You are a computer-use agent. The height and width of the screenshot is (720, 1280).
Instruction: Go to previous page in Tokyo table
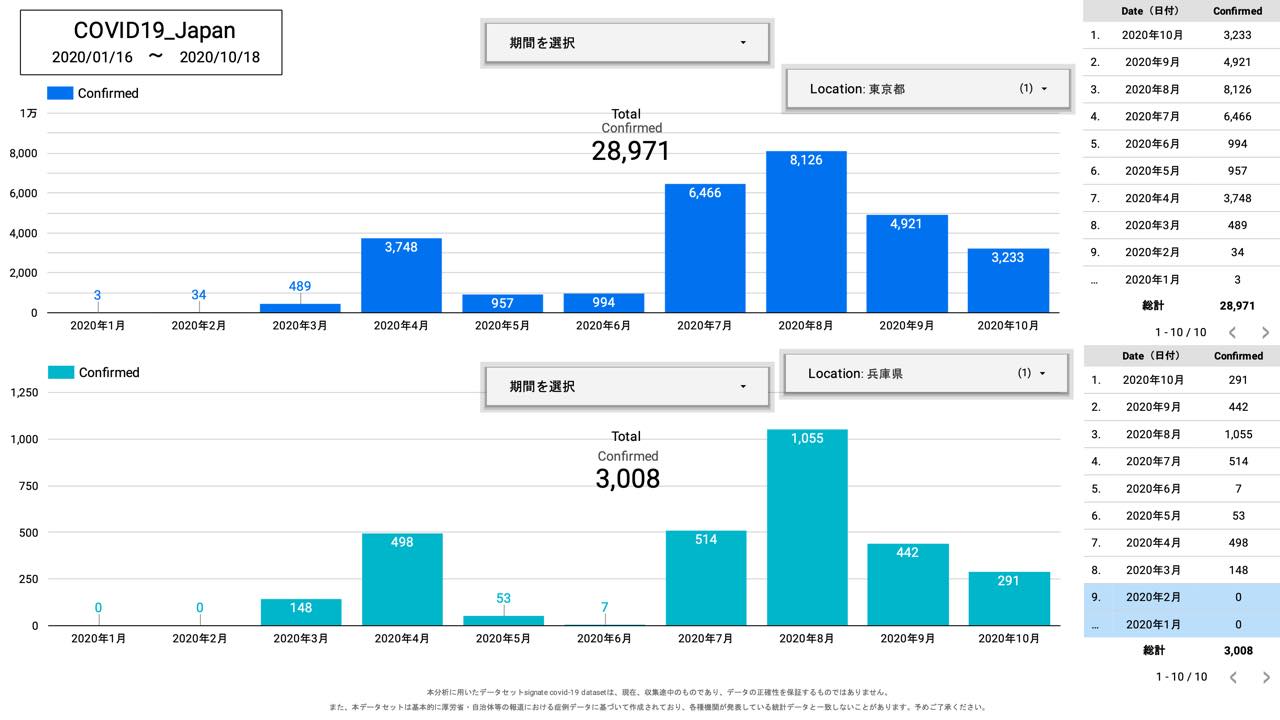click(x=1232, y=332)
